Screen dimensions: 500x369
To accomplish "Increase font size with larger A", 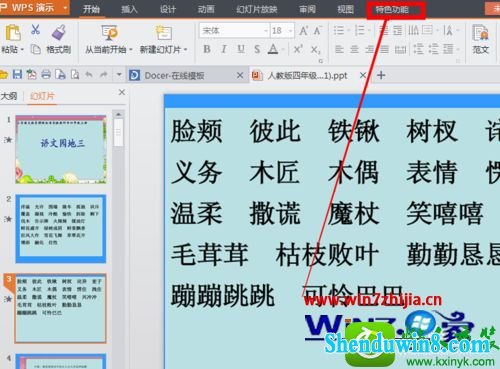I will coord(303,31).
